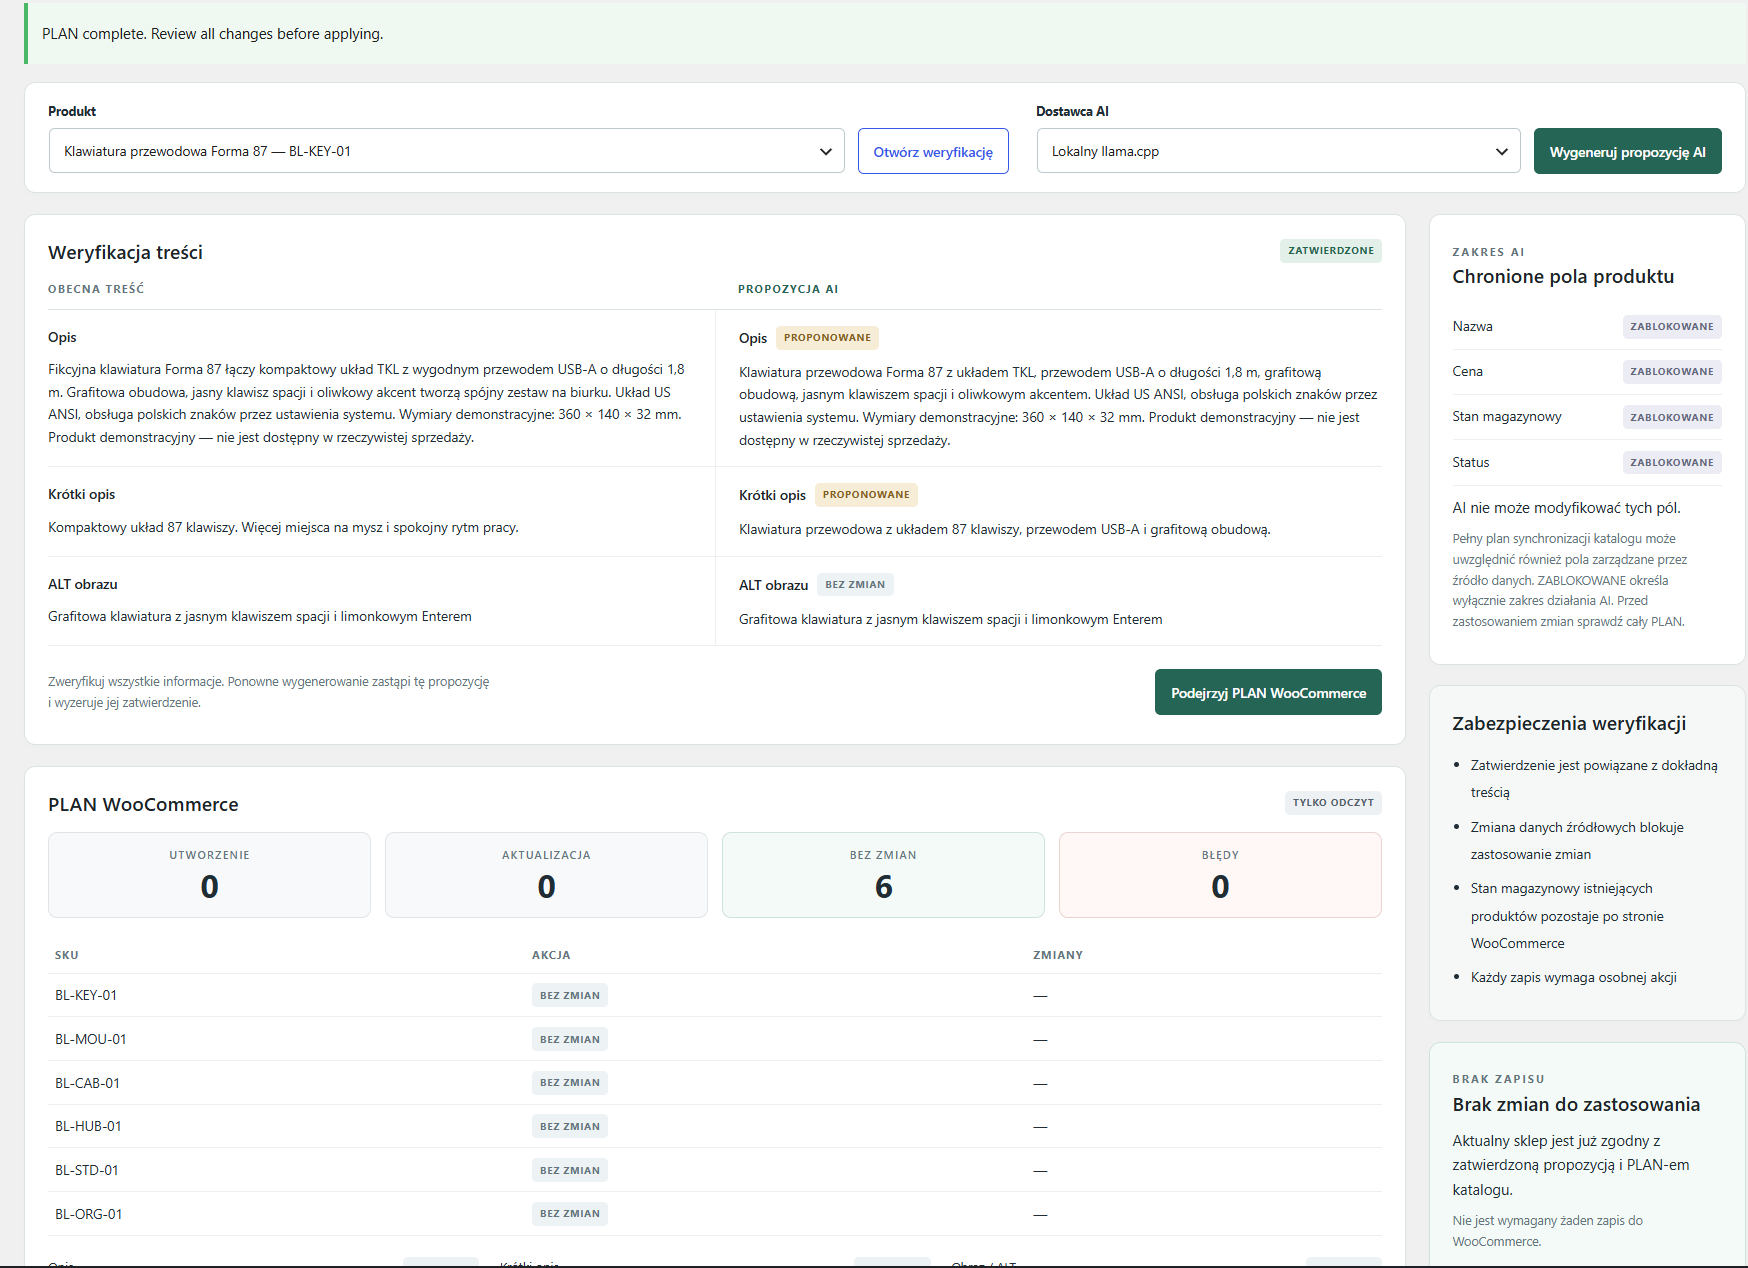Click the Chronione pola produktu heading
1748x1268 pixels.
(1563, 277)
